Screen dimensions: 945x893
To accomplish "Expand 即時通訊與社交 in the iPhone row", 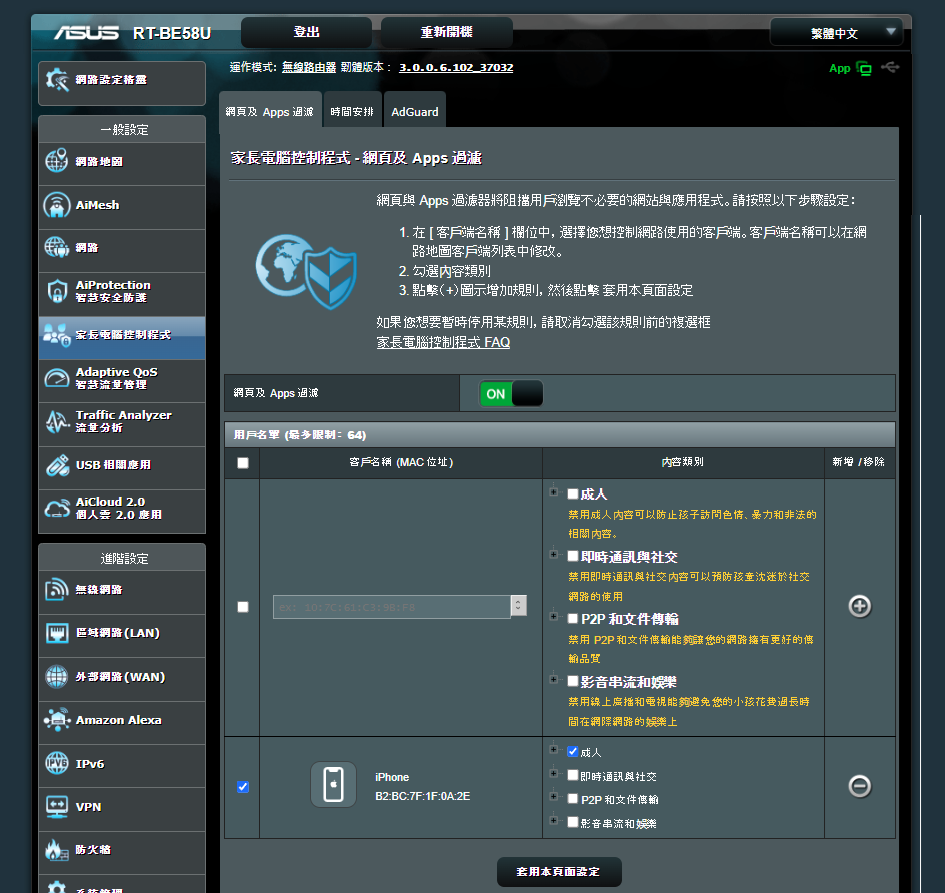I will coord(553,773).
